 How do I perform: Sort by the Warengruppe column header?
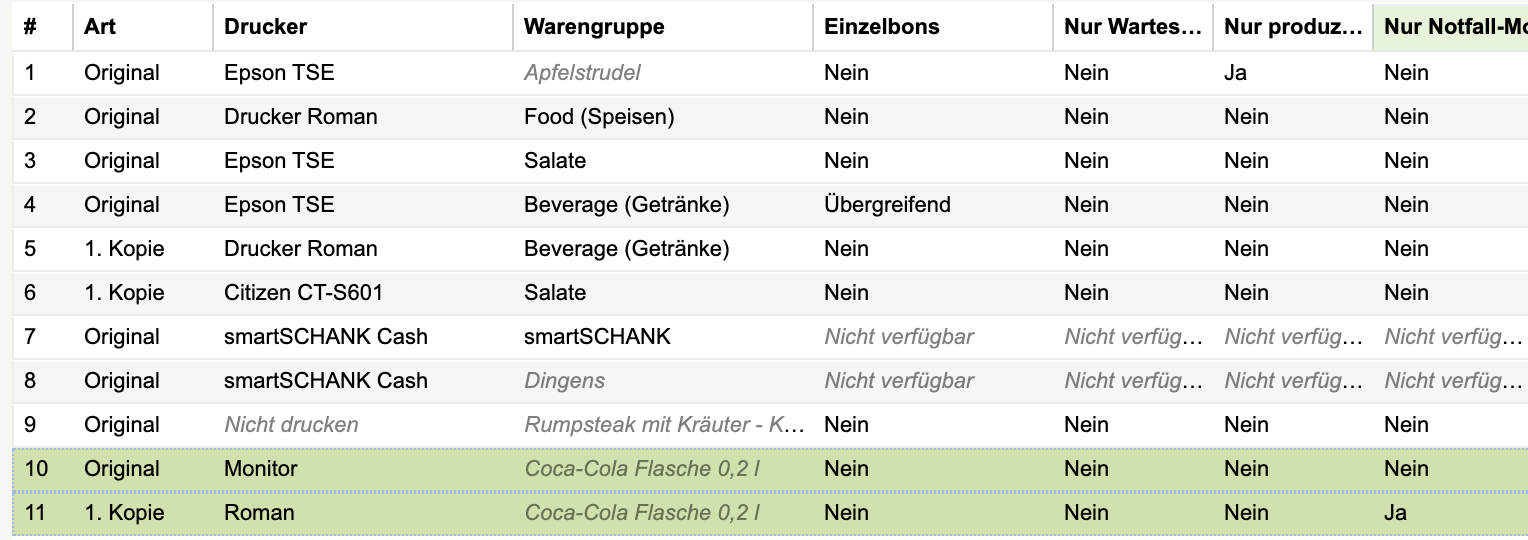(x=663, y=27)
